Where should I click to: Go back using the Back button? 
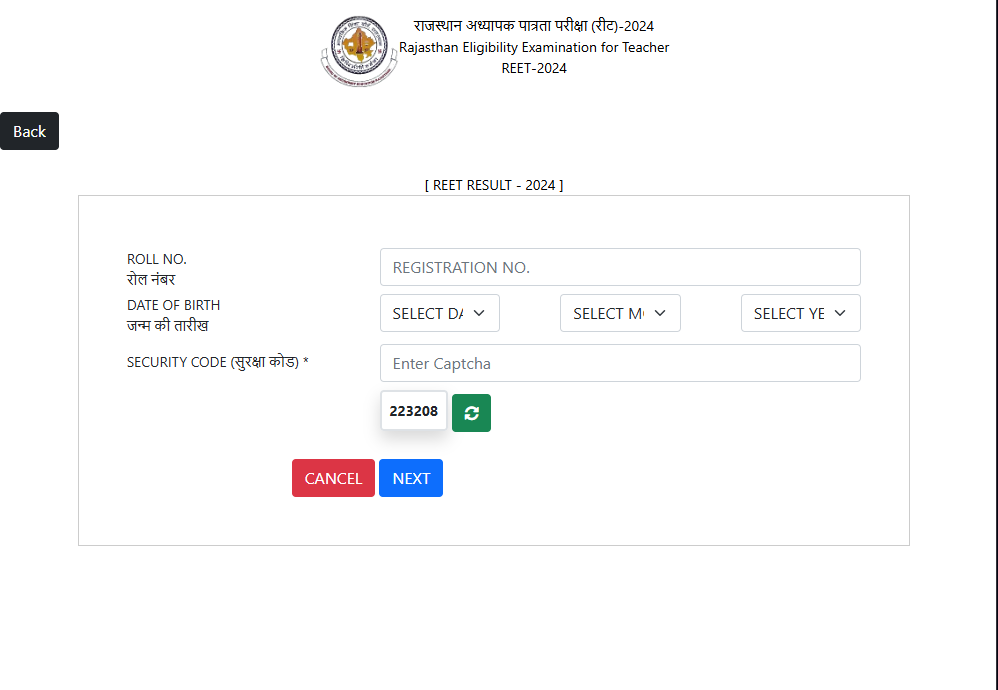[x=29, y=131]
